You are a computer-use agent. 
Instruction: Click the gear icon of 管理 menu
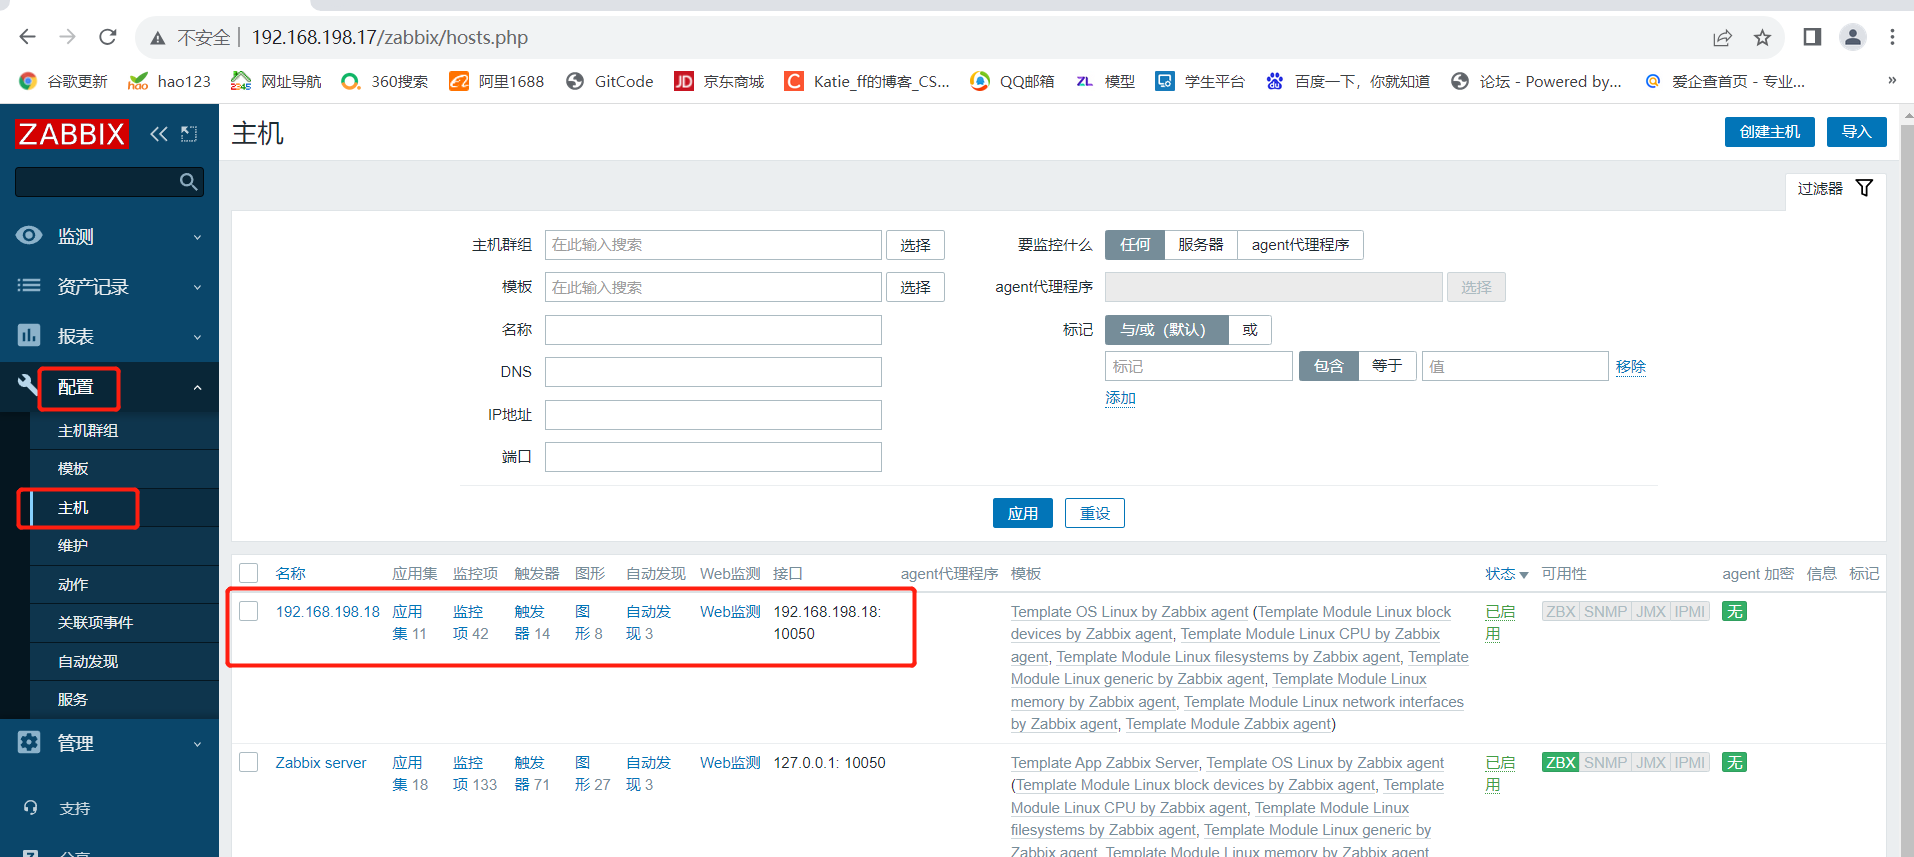[x=29, y=742]
